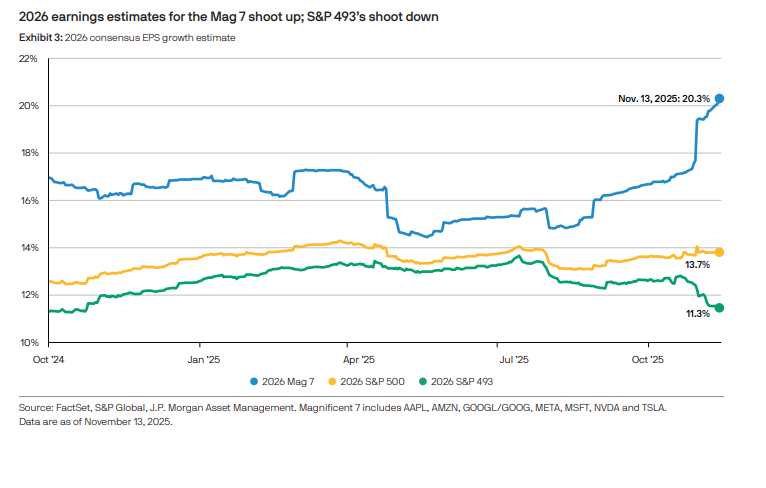
Task: Click the Jul '25 x-axis label
Action: point(512,358)
